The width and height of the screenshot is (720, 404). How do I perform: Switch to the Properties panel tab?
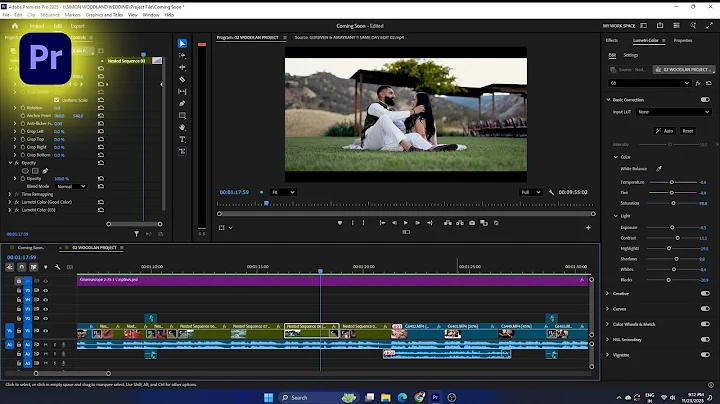pyautogui.click(x=683, y=40)
